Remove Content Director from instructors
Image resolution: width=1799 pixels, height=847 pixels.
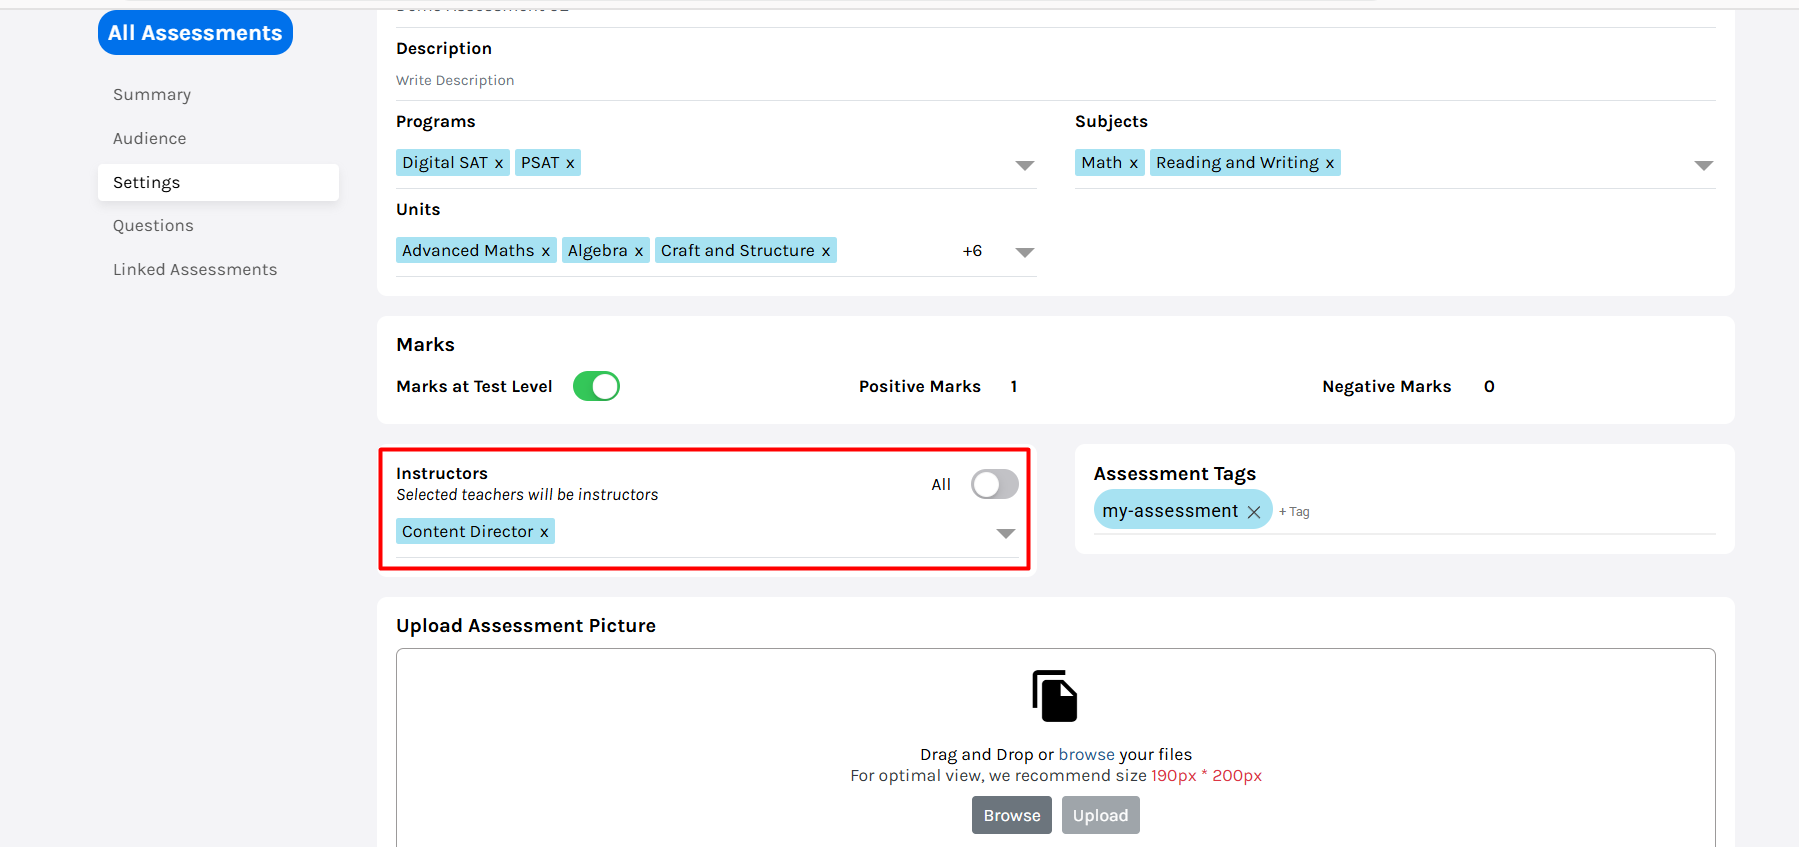544,532
